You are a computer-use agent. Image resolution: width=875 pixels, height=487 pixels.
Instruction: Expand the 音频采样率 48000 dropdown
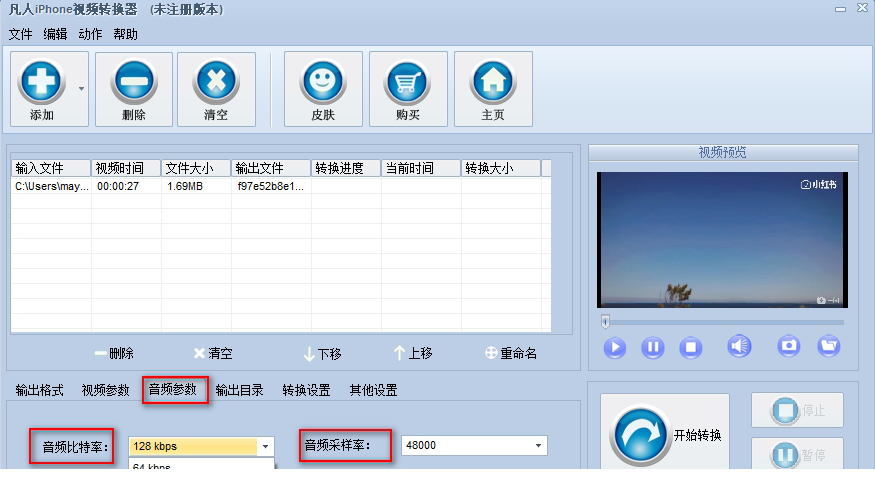[x=538, y=445]
